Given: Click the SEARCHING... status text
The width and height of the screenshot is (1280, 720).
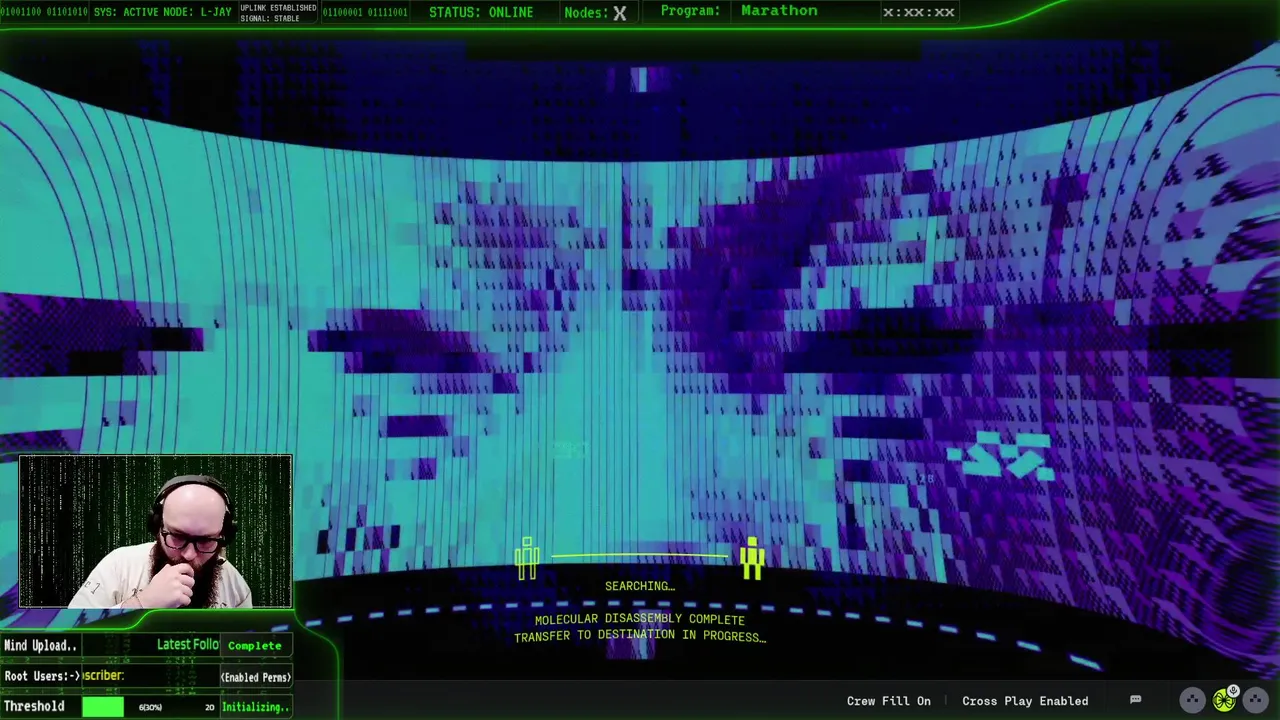Looking at the screenshot, I should click(x=640, y=586).
